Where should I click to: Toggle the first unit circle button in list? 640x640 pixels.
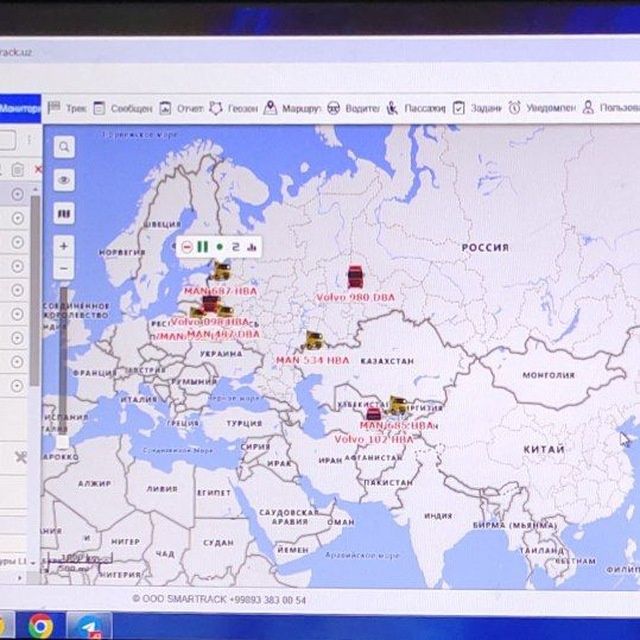17,194
